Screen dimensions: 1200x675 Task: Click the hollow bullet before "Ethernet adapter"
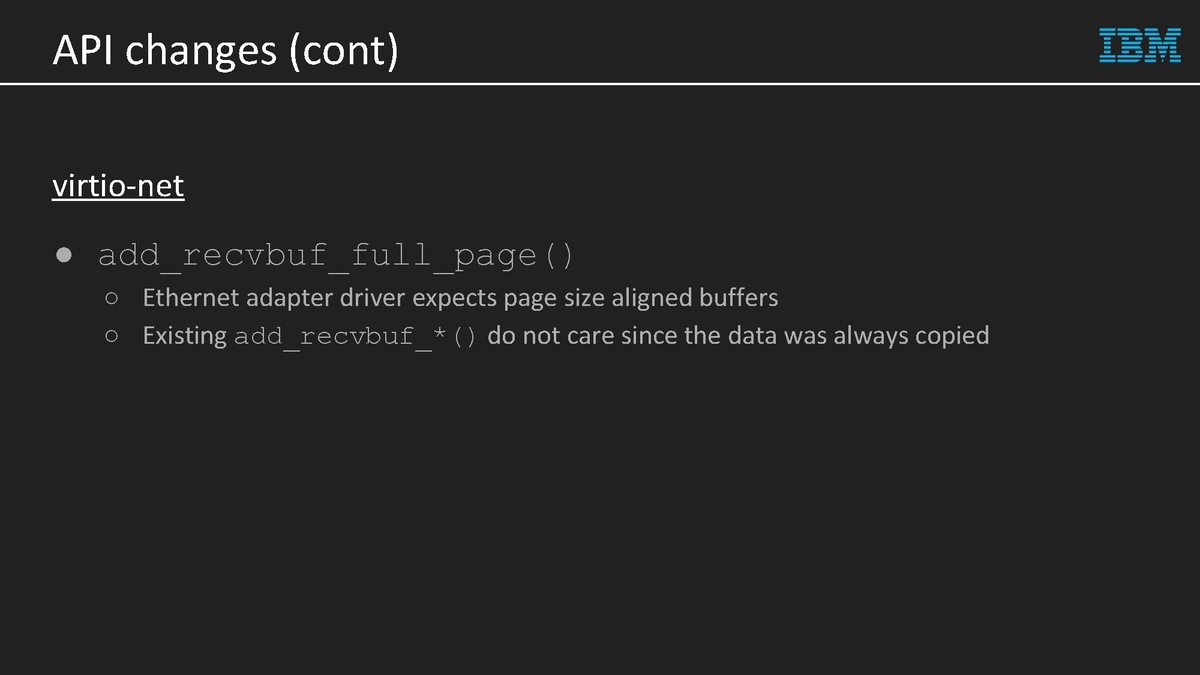pyautogui.click(x=112, y=298)
